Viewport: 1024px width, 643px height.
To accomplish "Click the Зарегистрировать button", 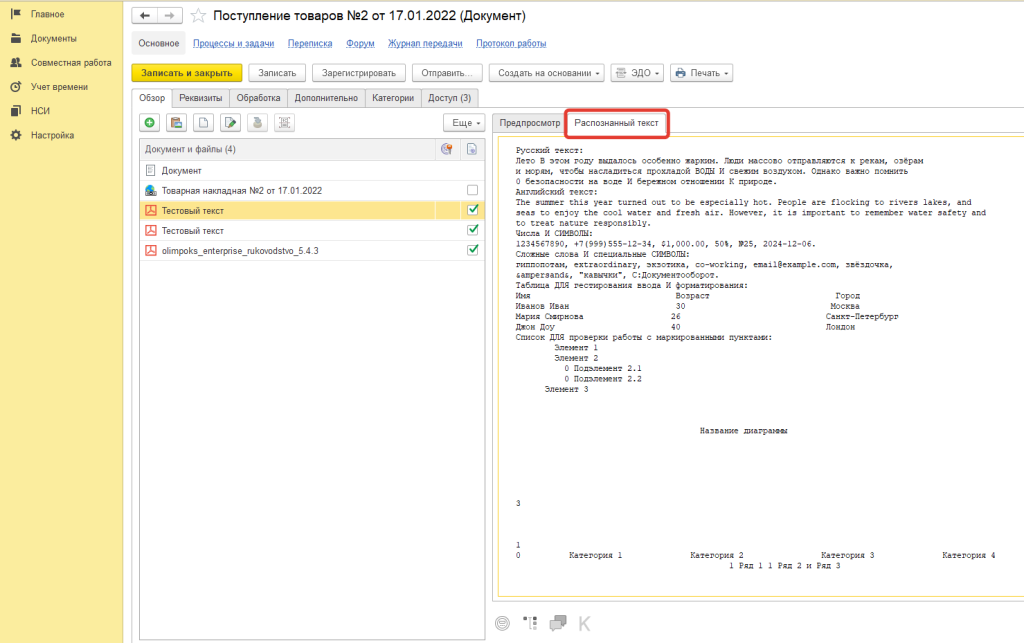I will coord(359,73).
